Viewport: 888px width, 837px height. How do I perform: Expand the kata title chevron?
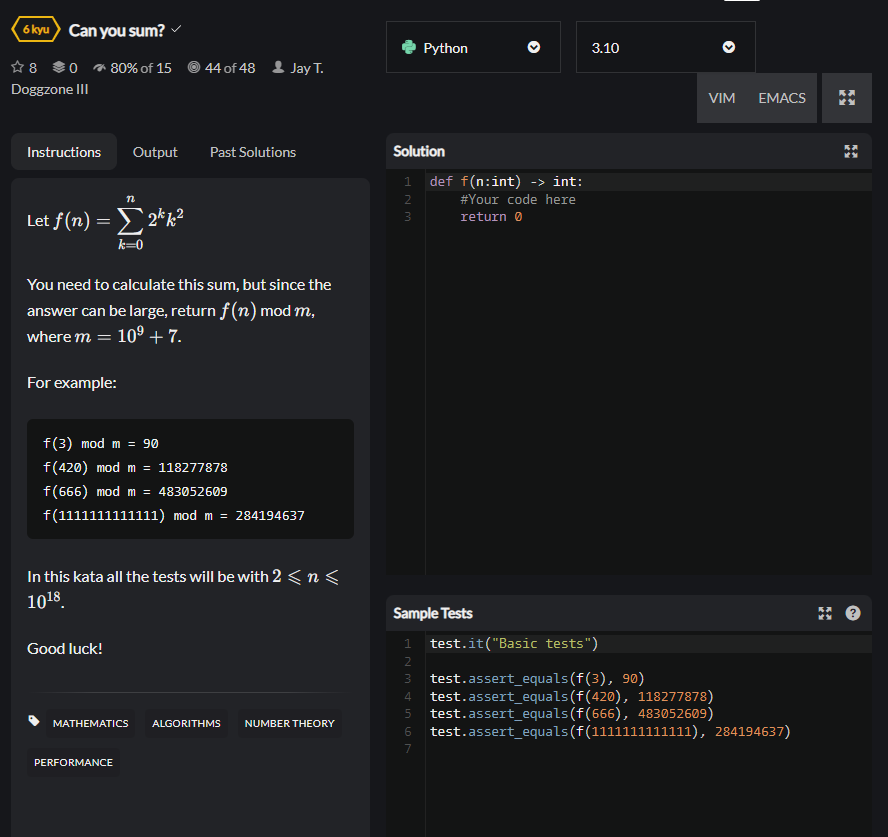(176, 29)
